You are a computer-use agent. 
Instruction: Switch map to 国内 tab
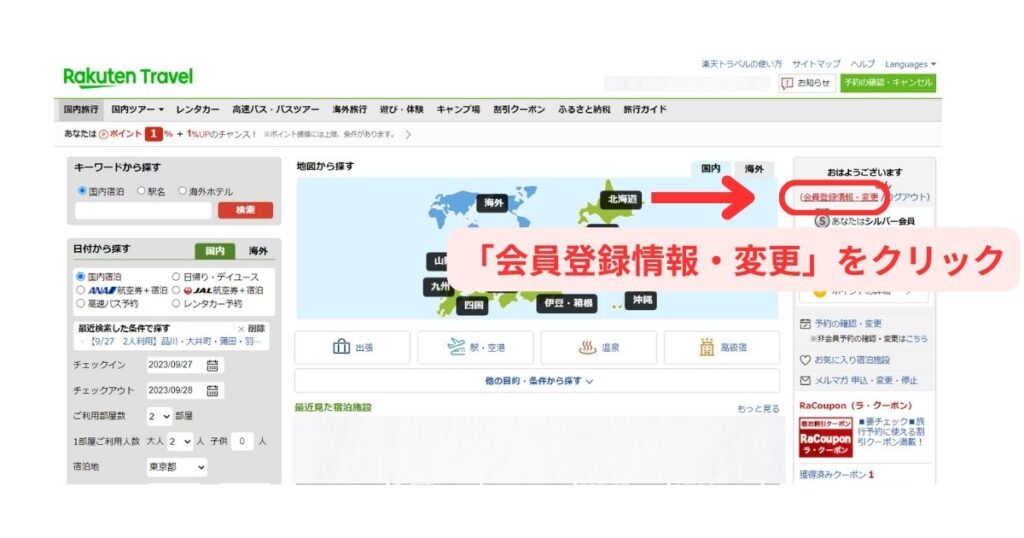coord(711,168)
